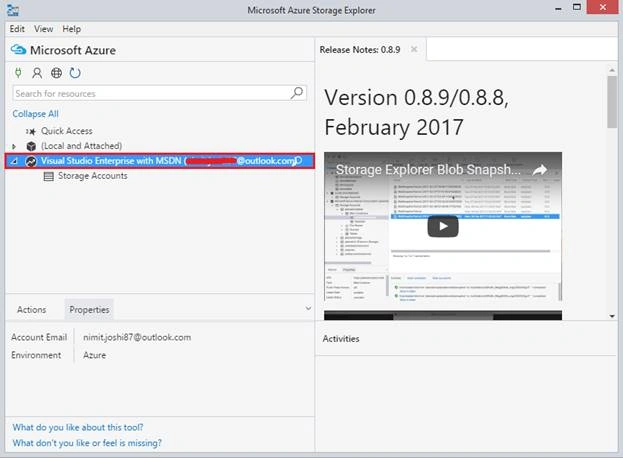Click the release notes scrollbar thumb
623x458 pixels.
tap(612, 102)
